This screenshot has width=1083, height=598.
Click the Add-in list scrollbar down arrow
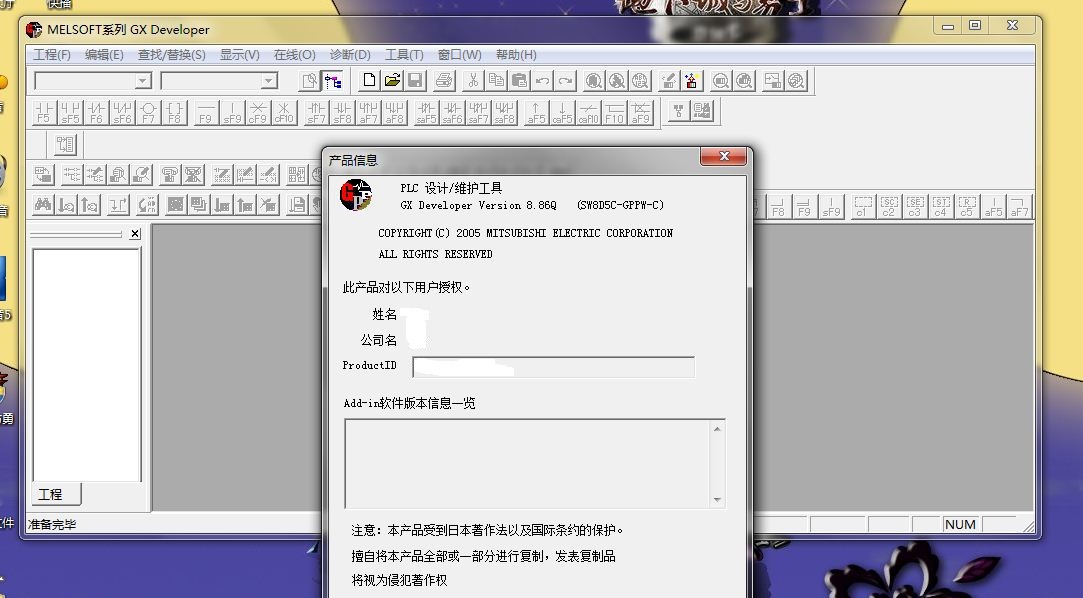(717, 499)
